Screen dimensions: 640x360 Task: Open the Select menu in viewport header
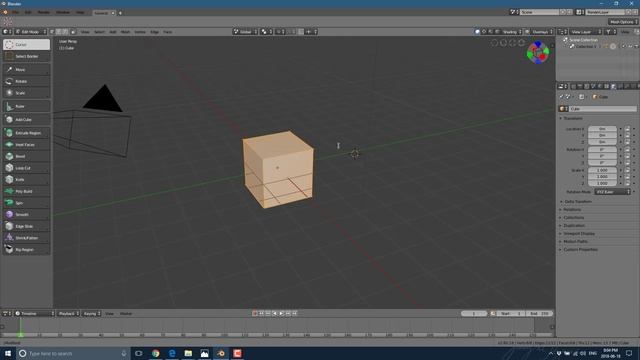(100, 32)
